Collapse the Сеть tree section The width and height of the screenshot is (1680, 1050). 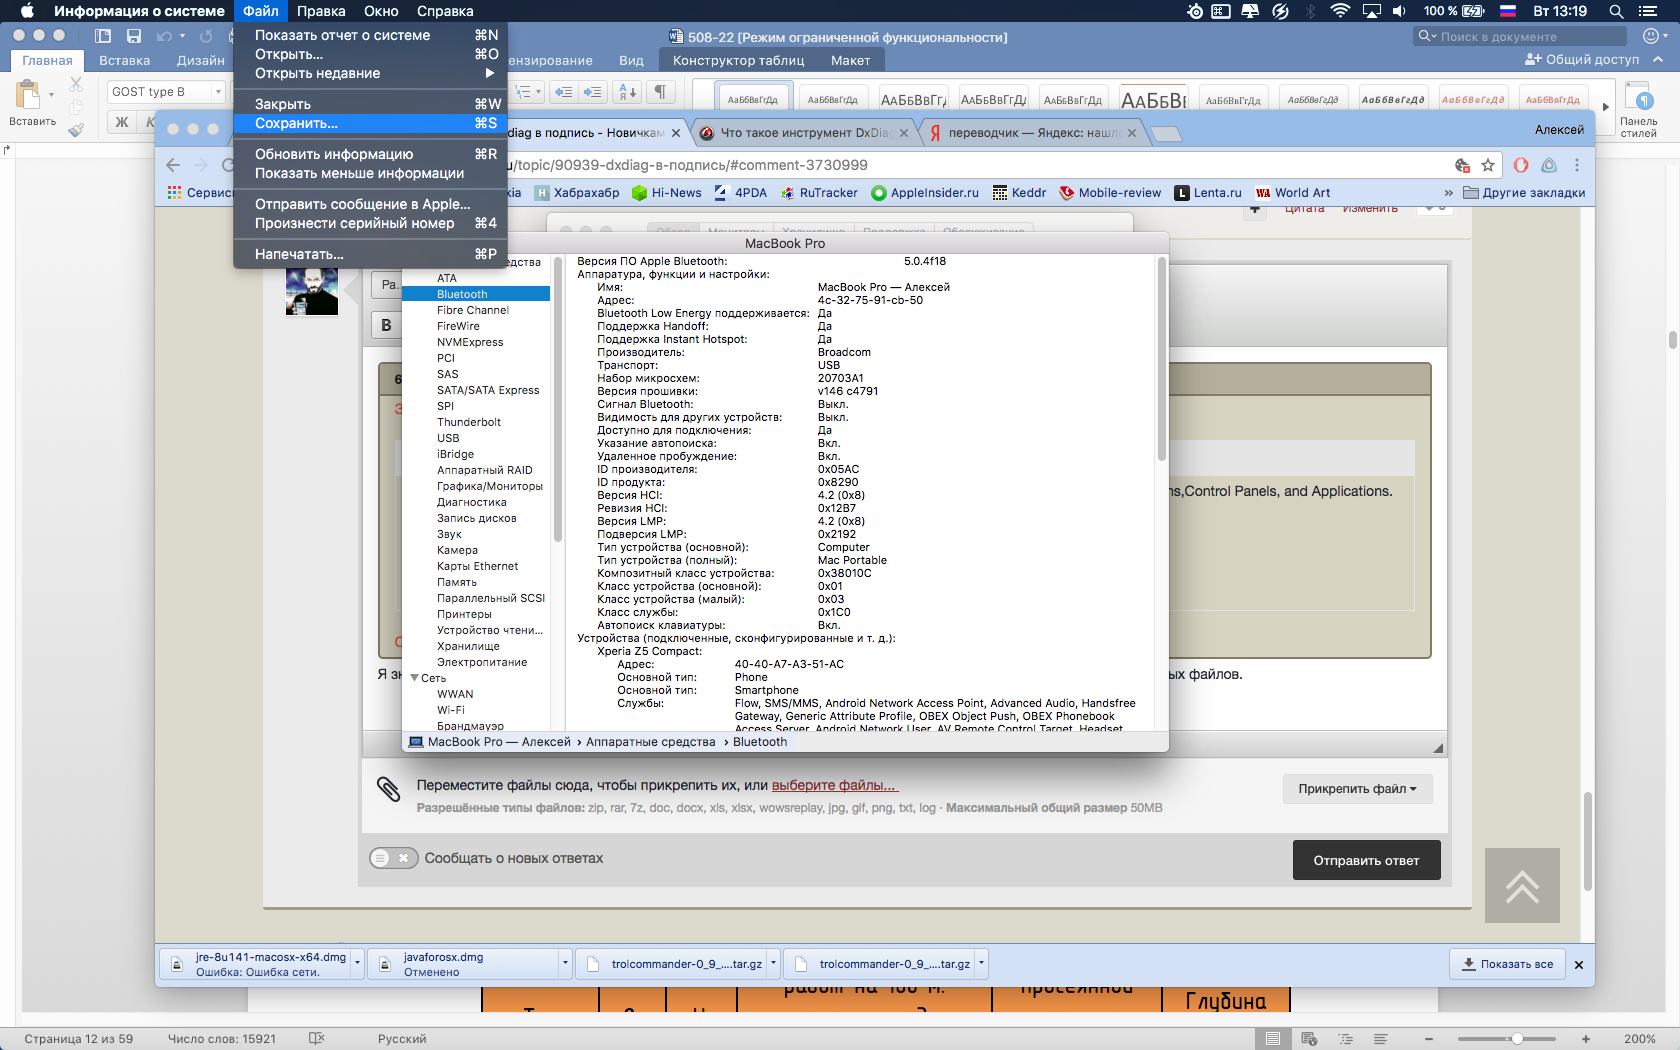point(415,678)
